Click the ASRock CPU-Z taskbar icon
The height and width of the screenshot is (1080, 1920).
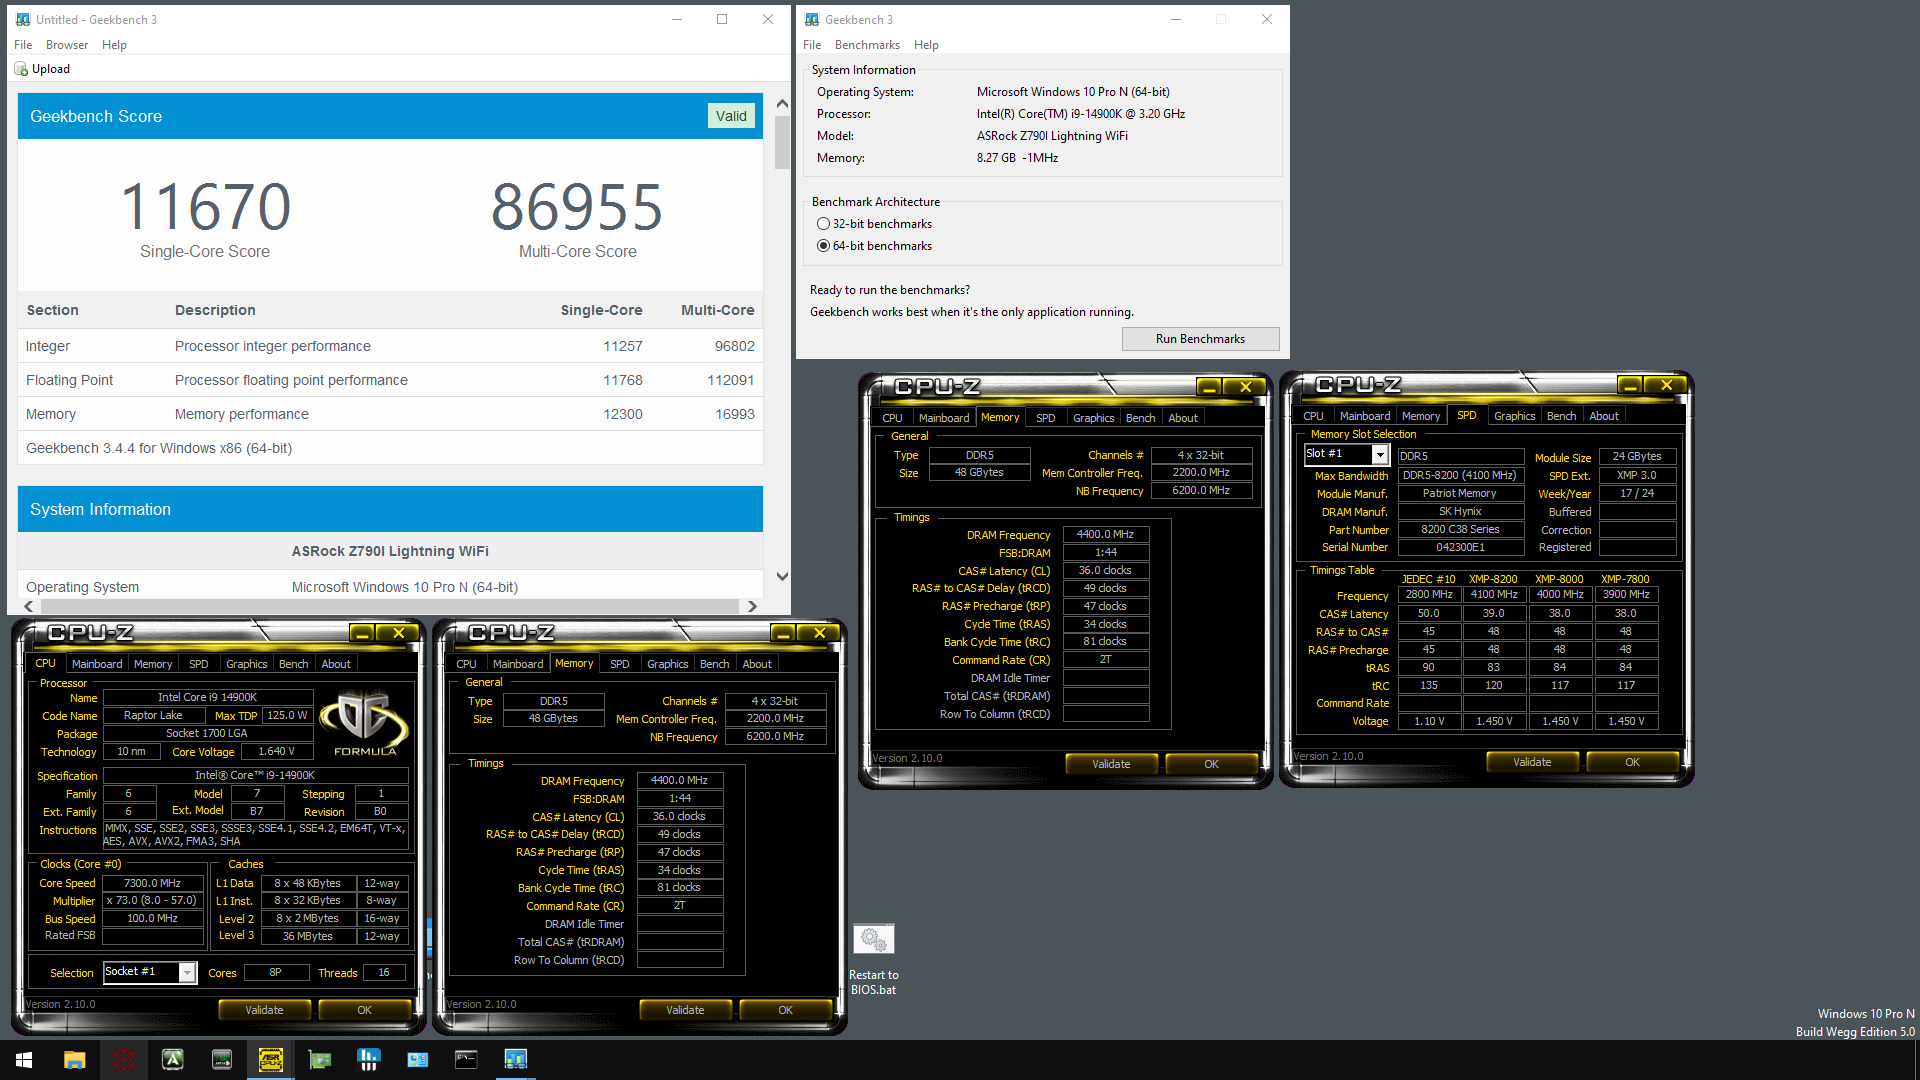270,1060
